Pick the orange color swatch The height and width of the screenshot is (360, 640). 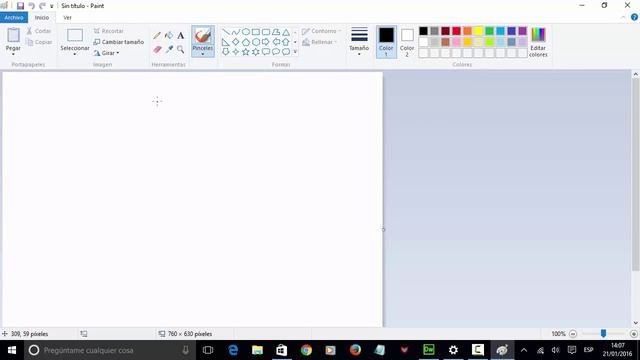[467, 31]
